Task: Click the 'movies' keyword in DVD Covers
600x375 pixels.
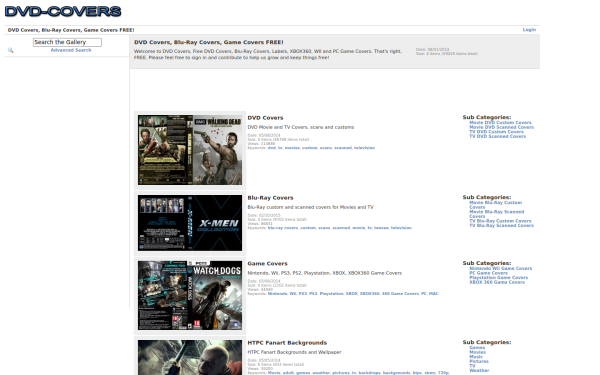Action: pyautogui.click(x=292, y=148)
